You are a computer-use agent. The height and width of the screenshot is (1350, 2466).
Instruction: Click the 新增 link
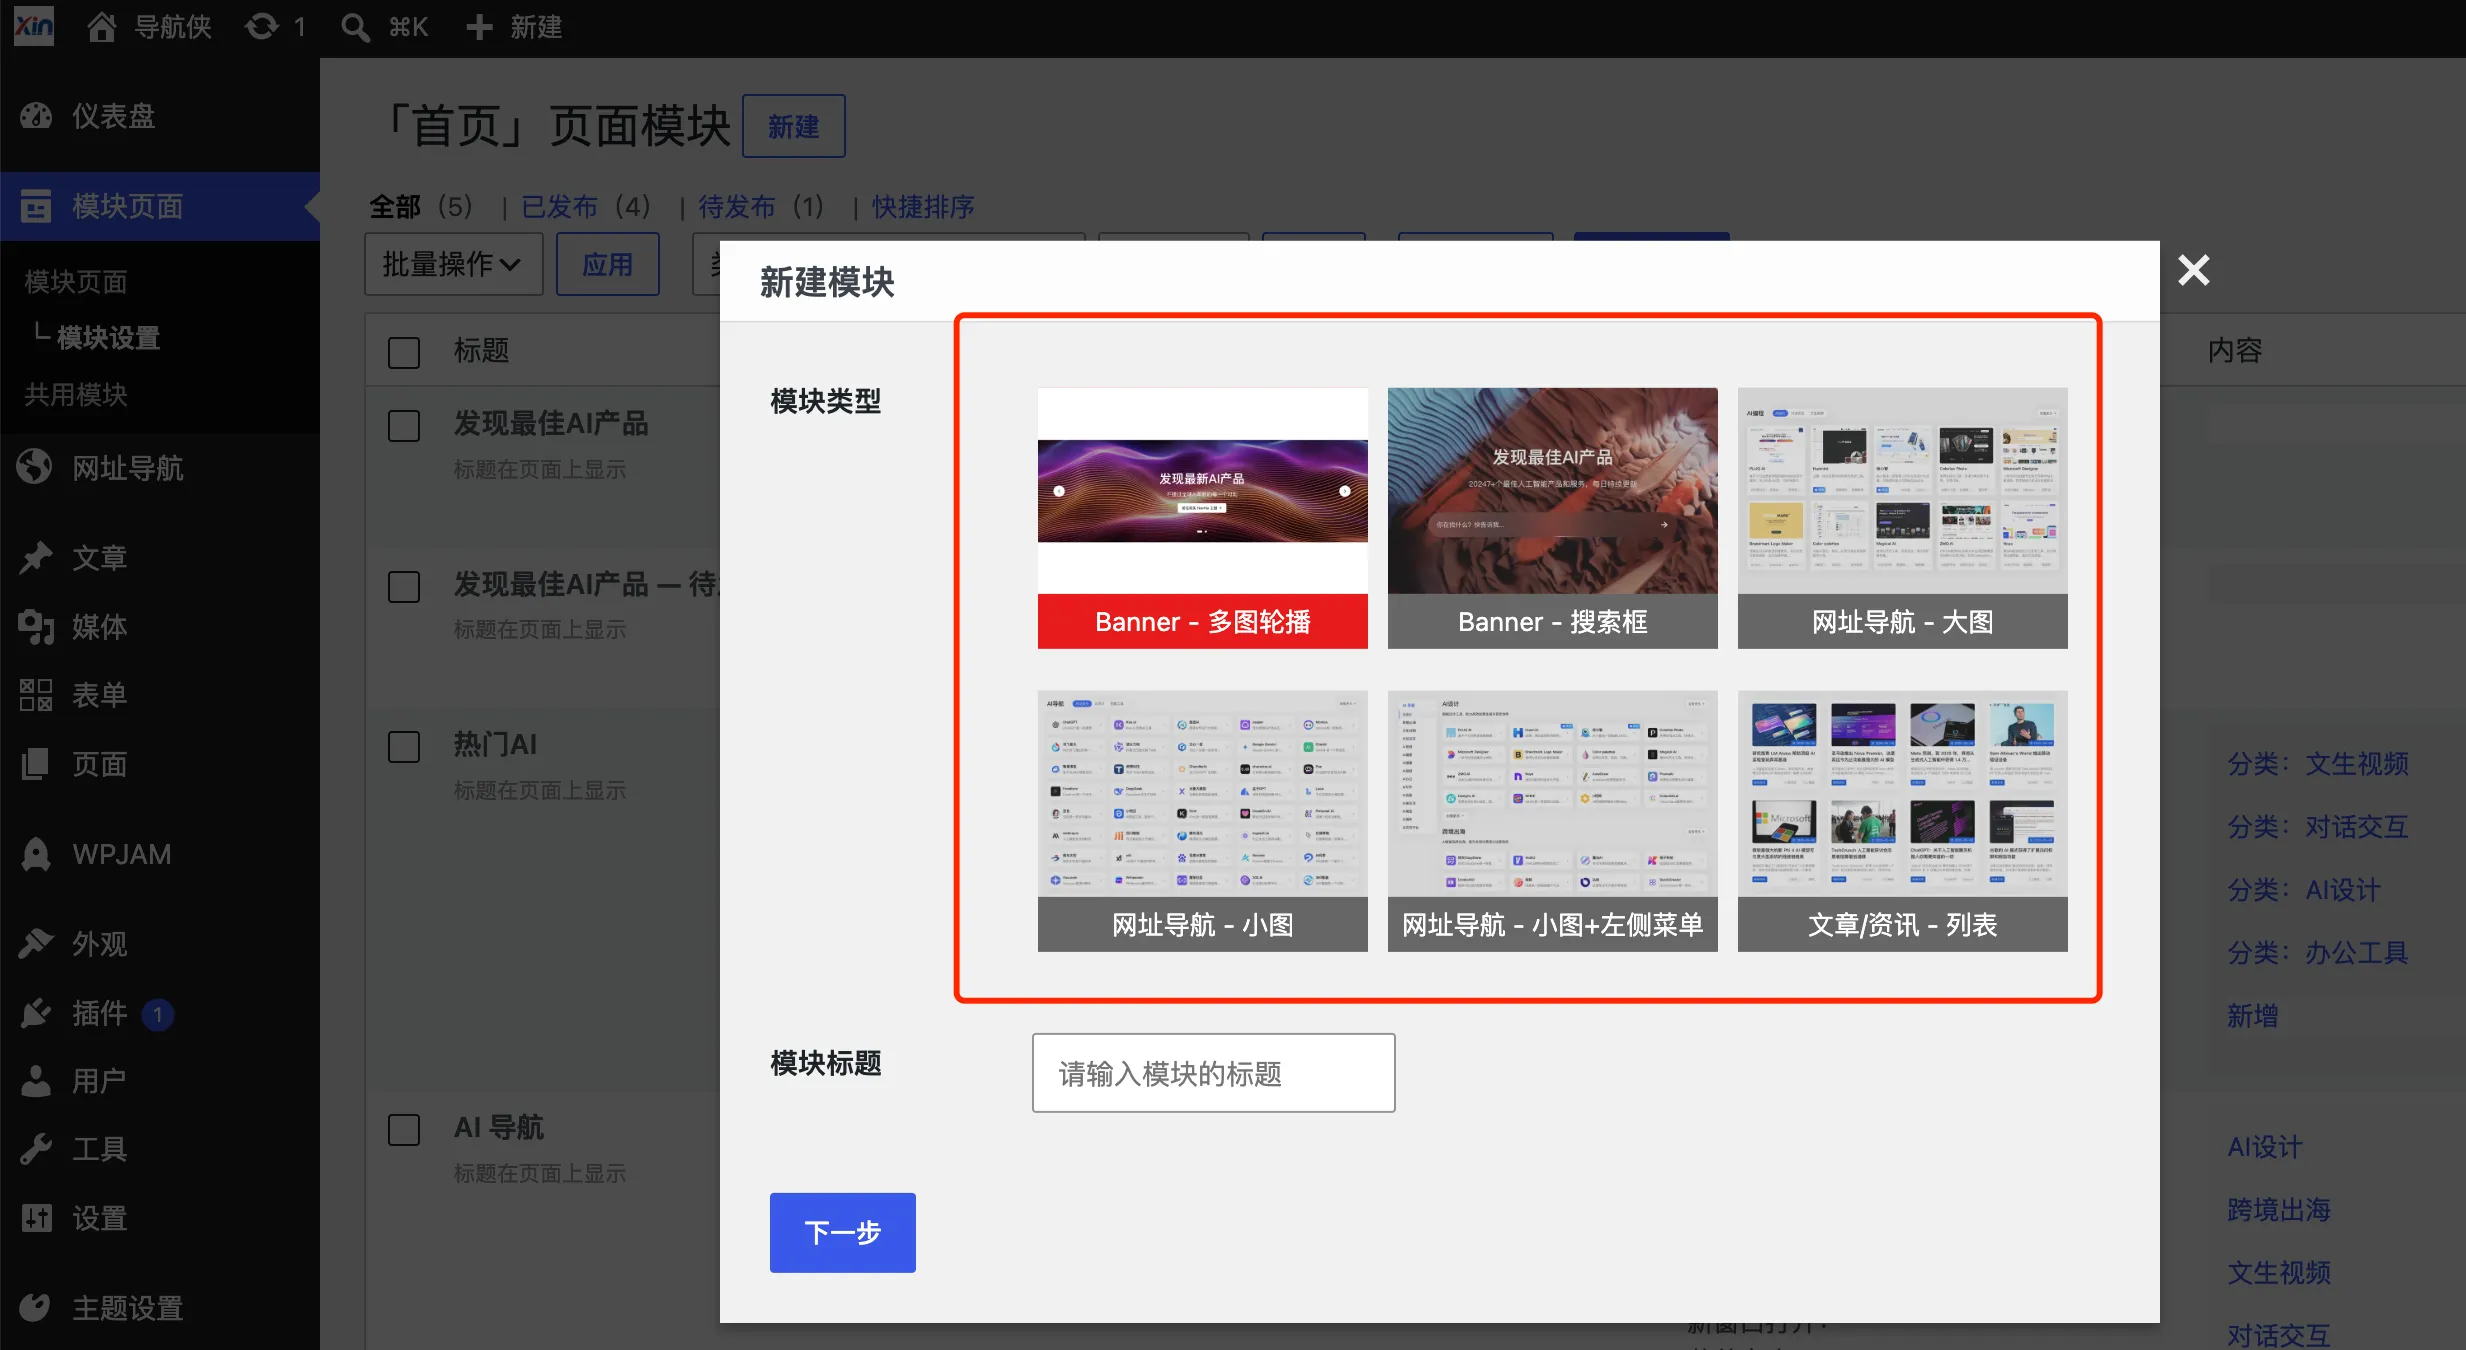coord(2253,1015)
